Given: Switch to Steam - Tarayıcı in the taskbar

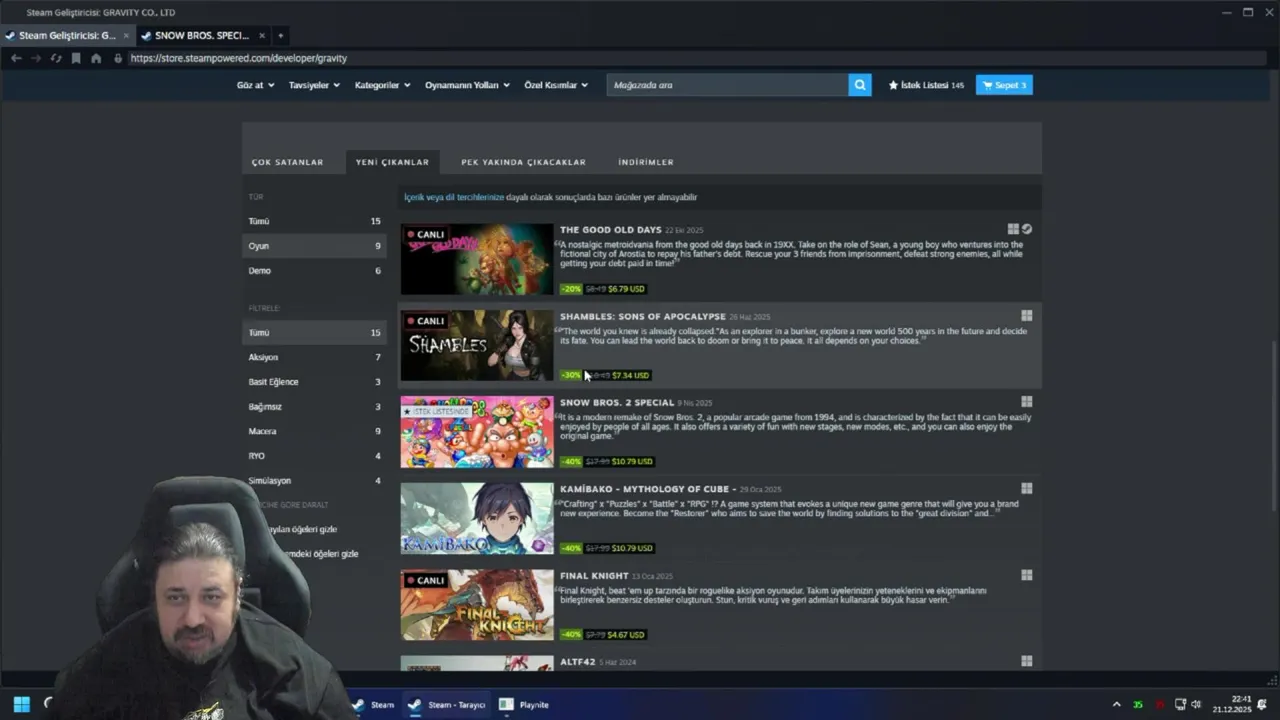Looking at the screenshot, I should tap(446, 704).
